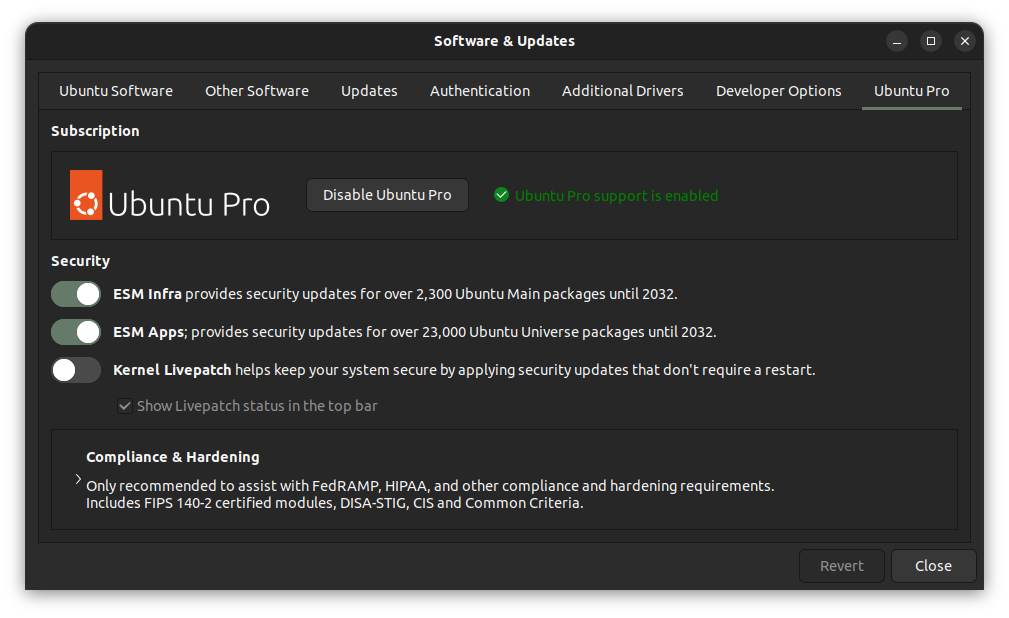Viewport: 1009px width, 618px height.
Task: Maximize the Software & Updates window
Action: (x=930, y=41)
